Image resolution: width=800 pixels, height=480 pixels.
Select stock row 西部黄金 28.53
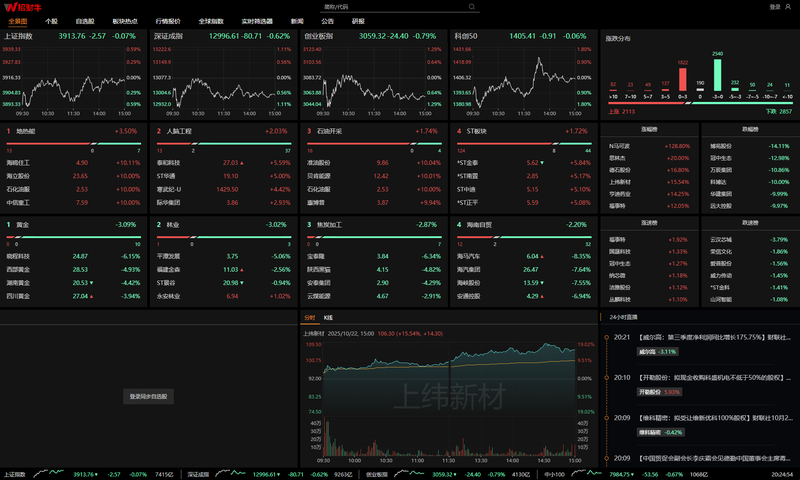73,269
